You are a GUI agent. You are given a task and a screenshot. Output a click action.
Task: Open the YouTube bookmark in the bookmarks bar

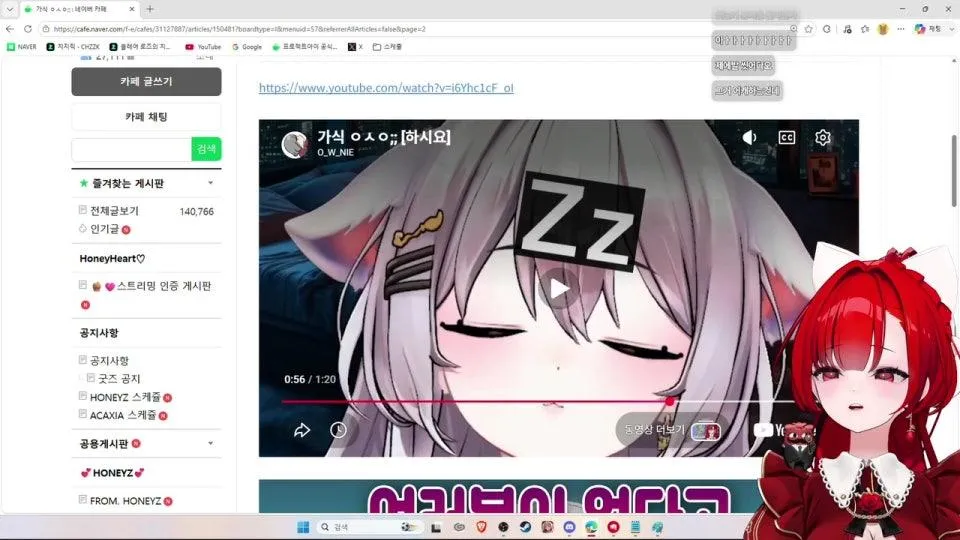point(203,47)
